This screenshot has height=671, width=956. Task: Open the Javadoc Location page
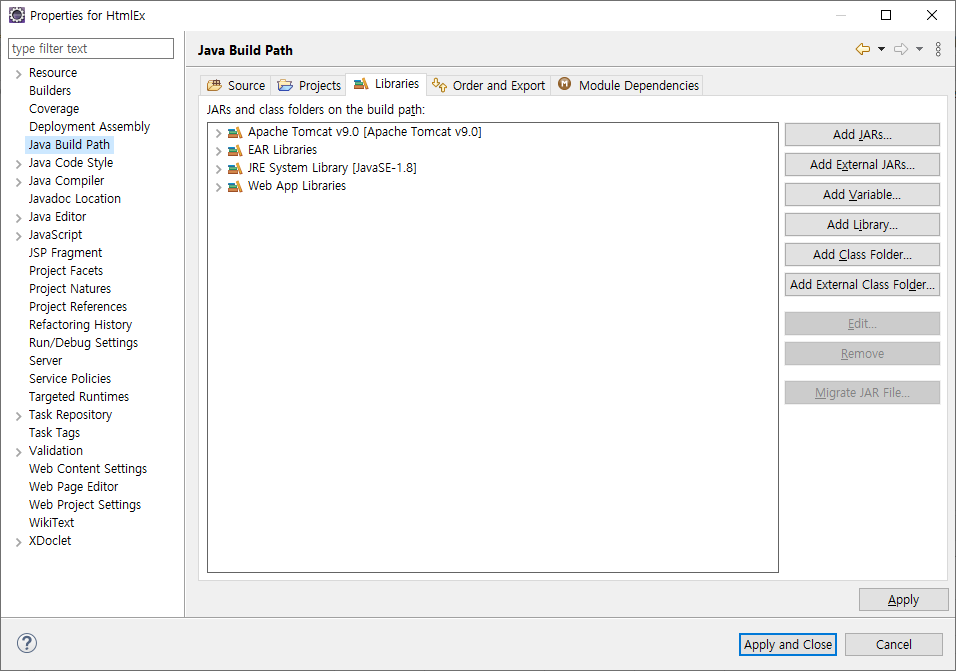75,199
